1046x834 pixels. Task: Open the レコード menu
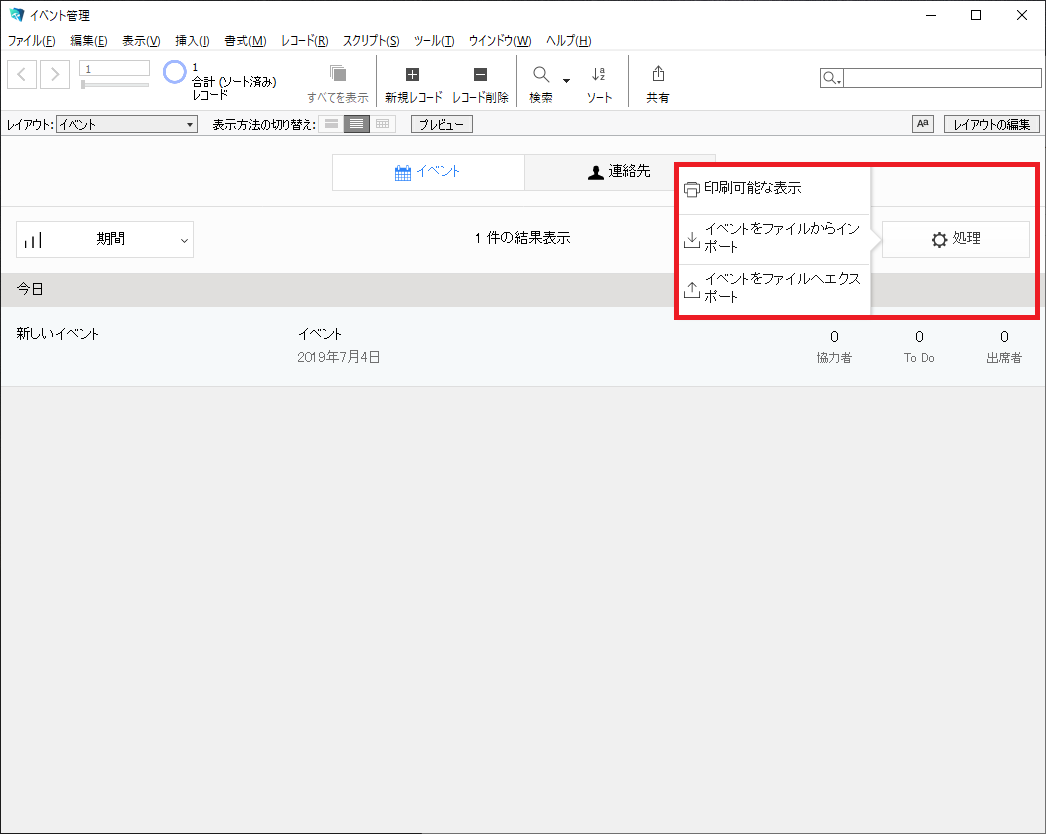point(305,41)
